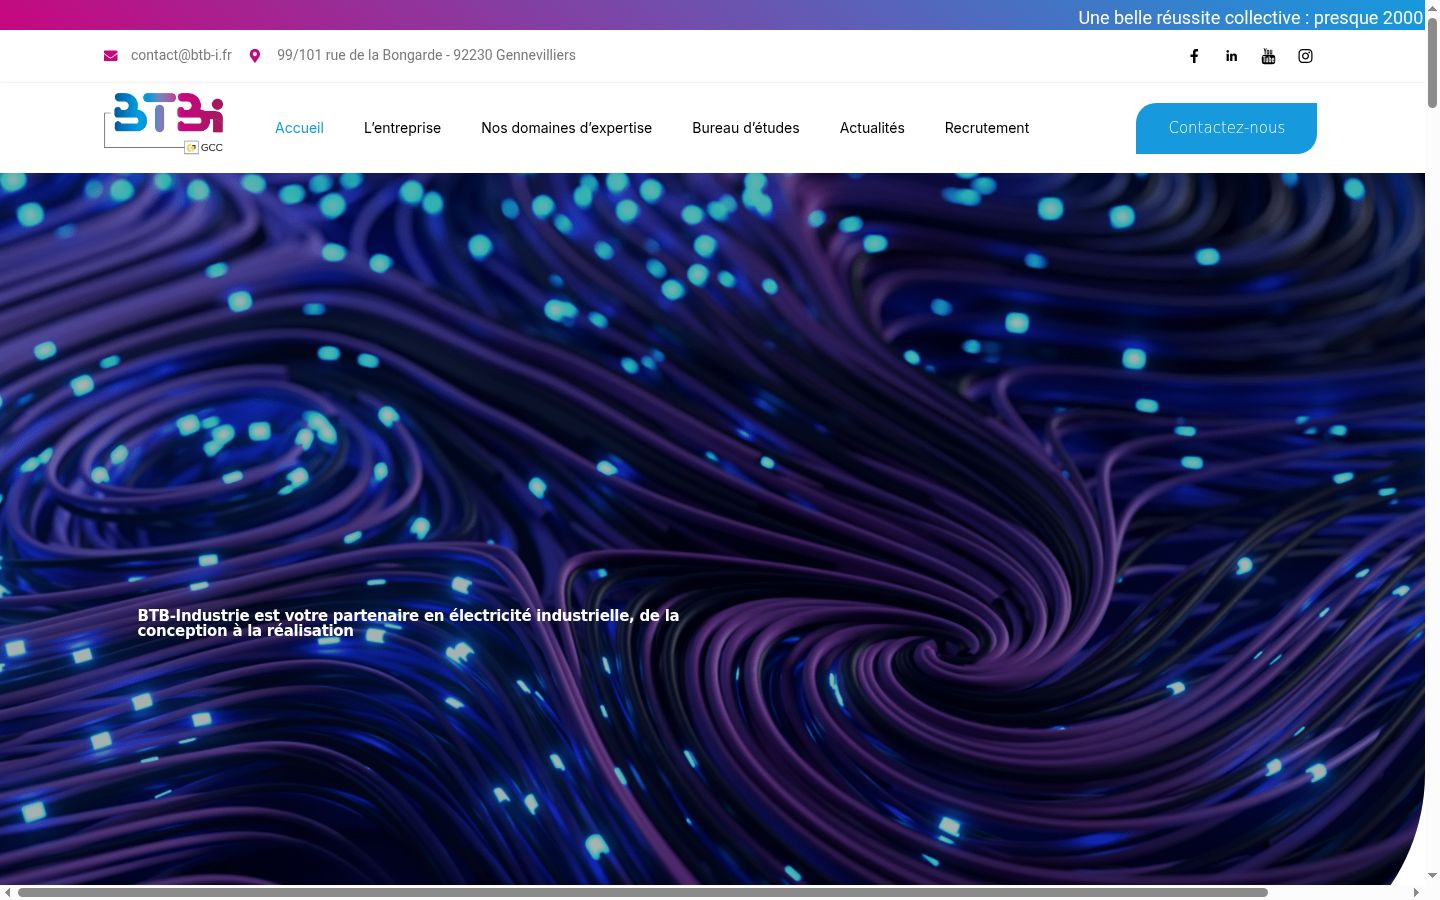Click the vertical scrollbar down arrow
1440x900 pixels.
pyautogui.click(x=1432, y=875)
